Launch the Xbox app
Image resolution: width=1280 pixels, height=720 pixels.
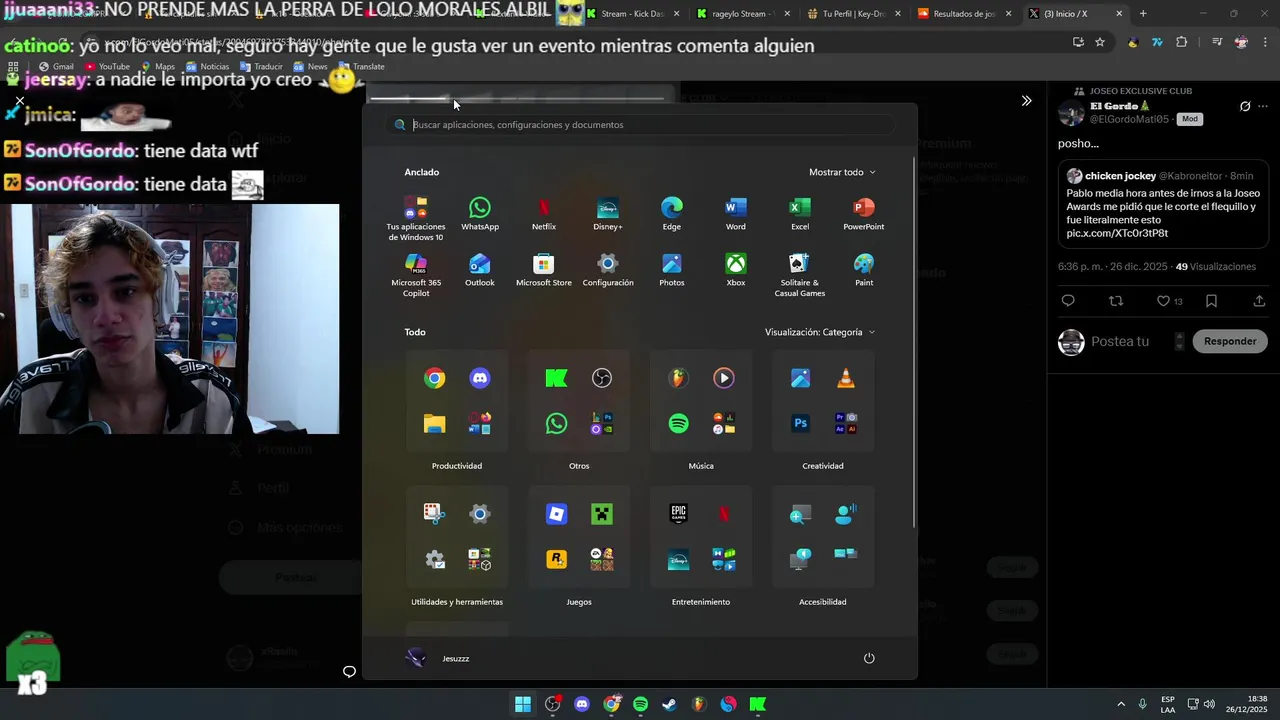[736, 270]
